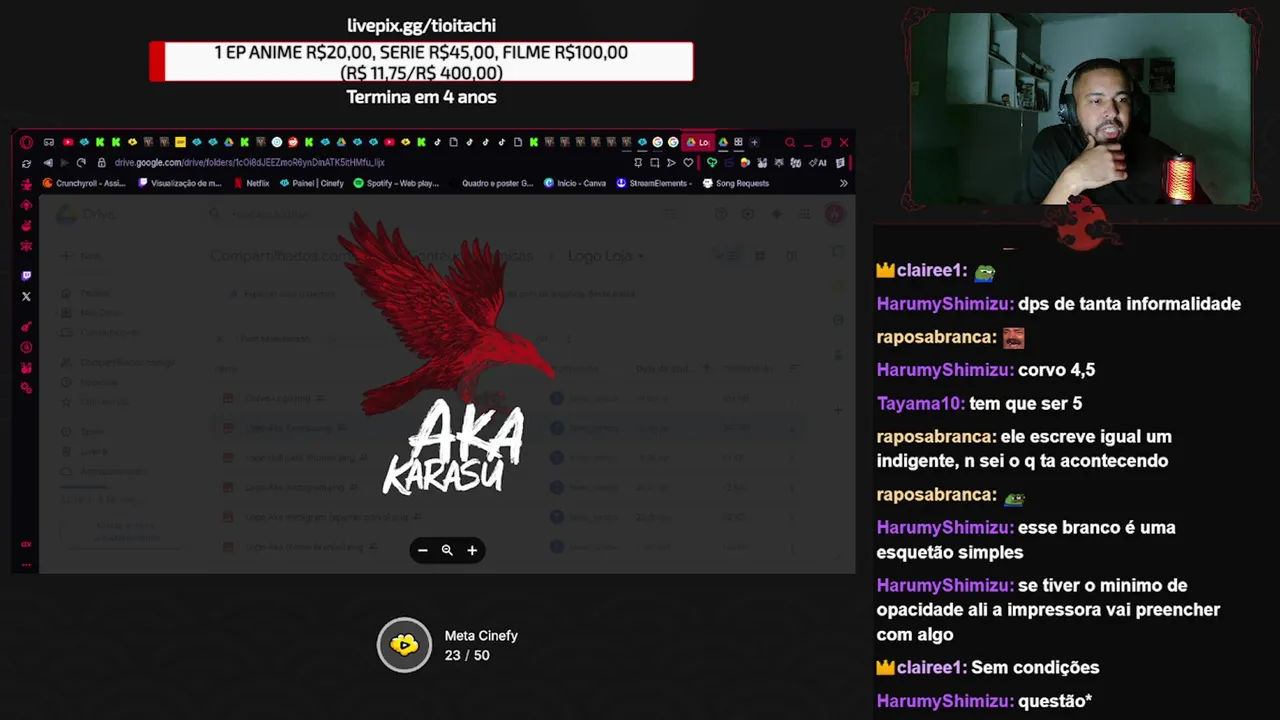This screenshot has height=720, width=1280.
Task: Switch Drive to list layout
Action: point(727,256)
